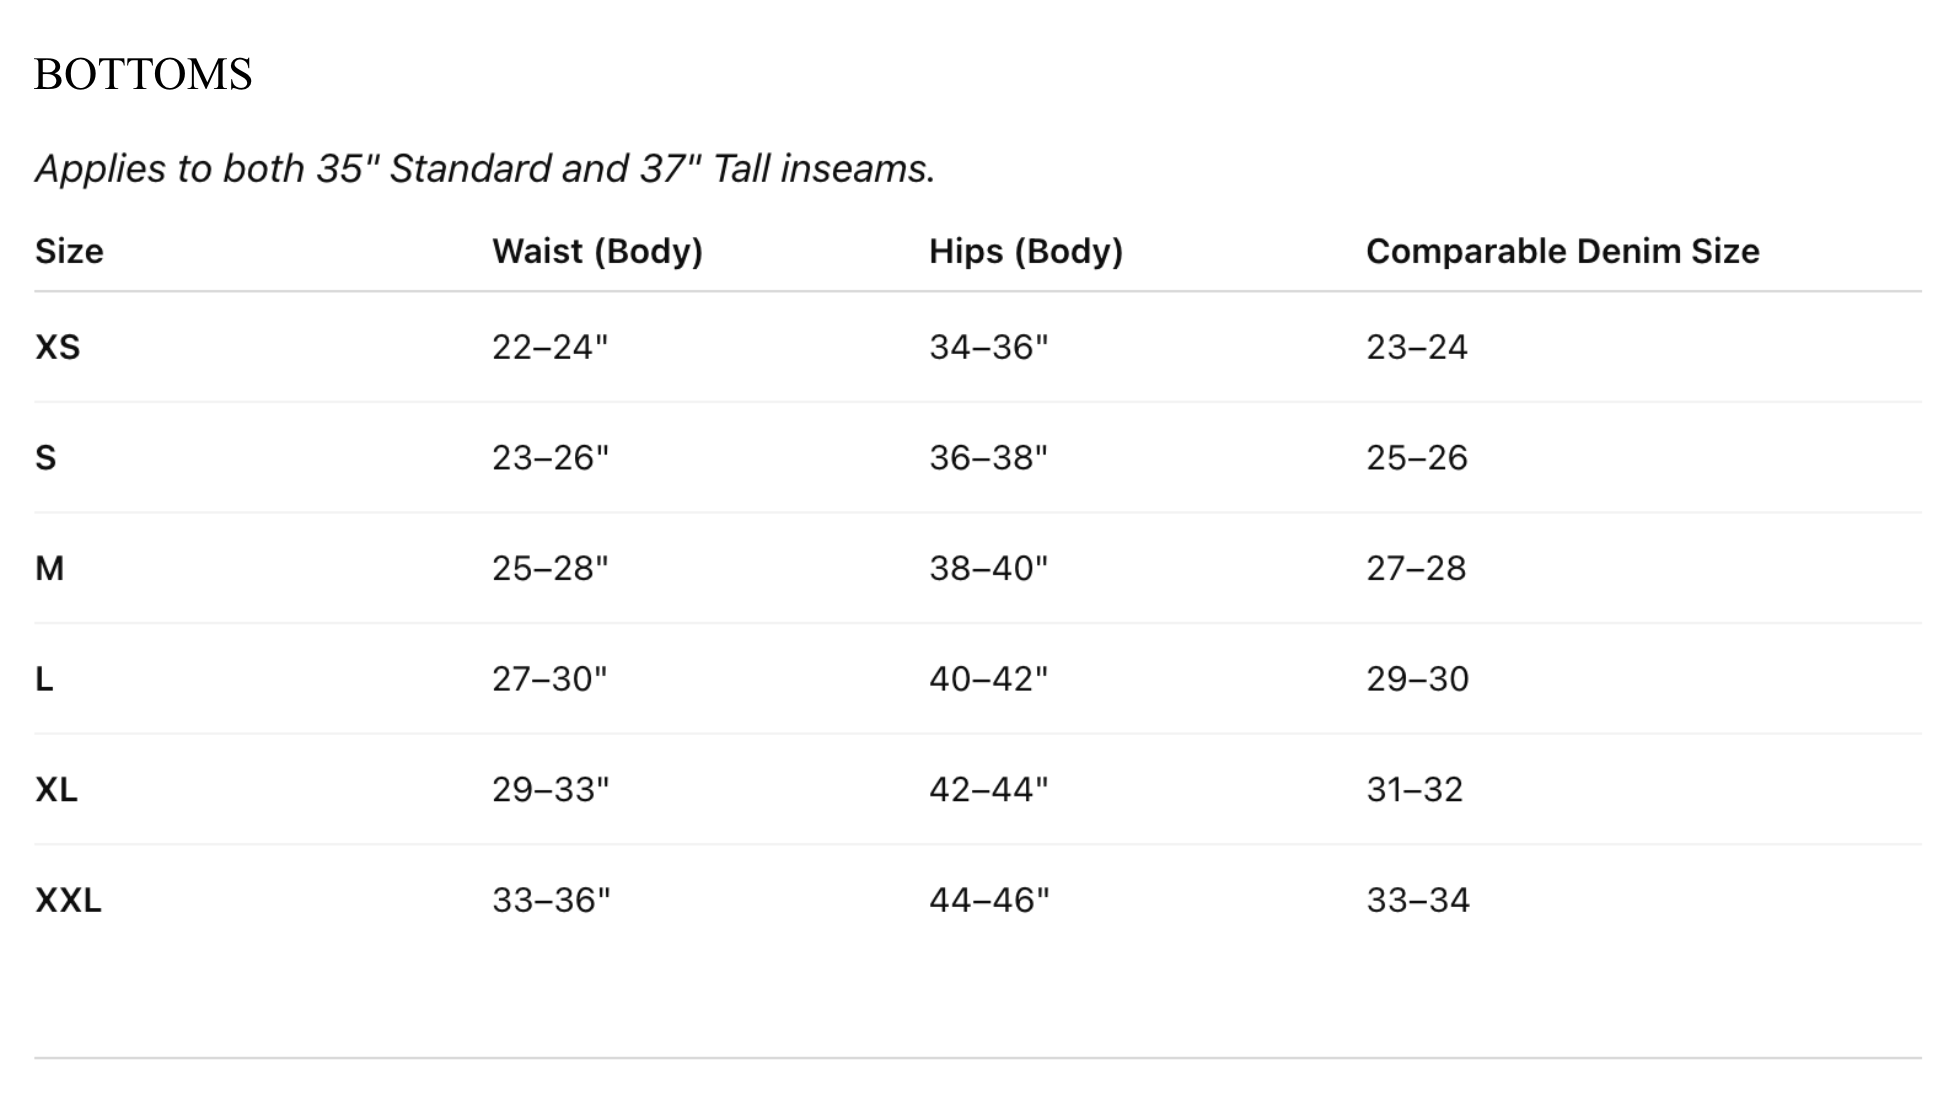Click the L size row label
1936x1110 pixels.
click(x=44, y=679)
